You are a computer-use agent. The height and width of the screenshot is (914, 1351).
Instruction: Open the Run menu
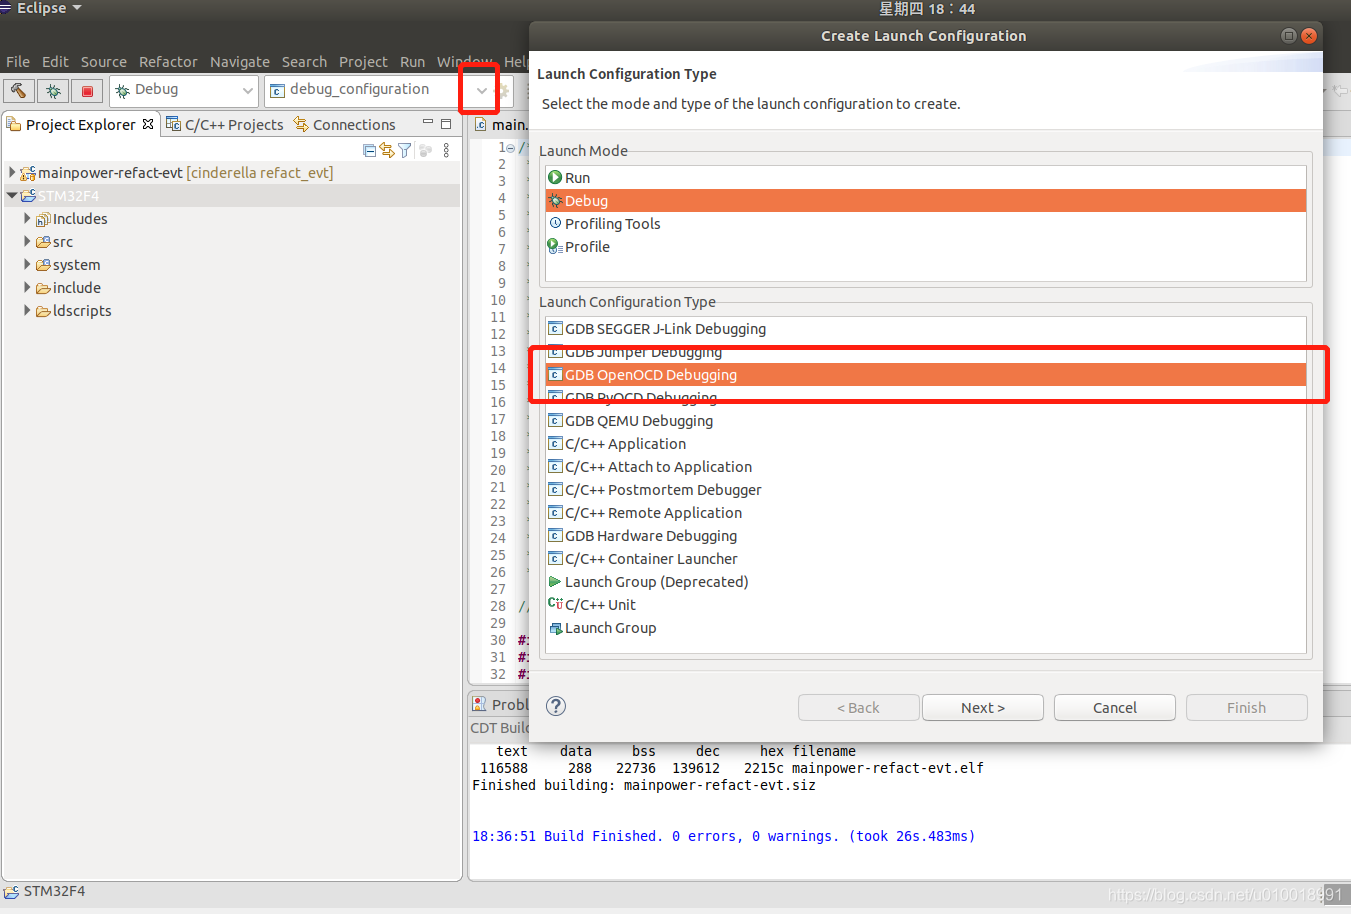tap(412, 62)
